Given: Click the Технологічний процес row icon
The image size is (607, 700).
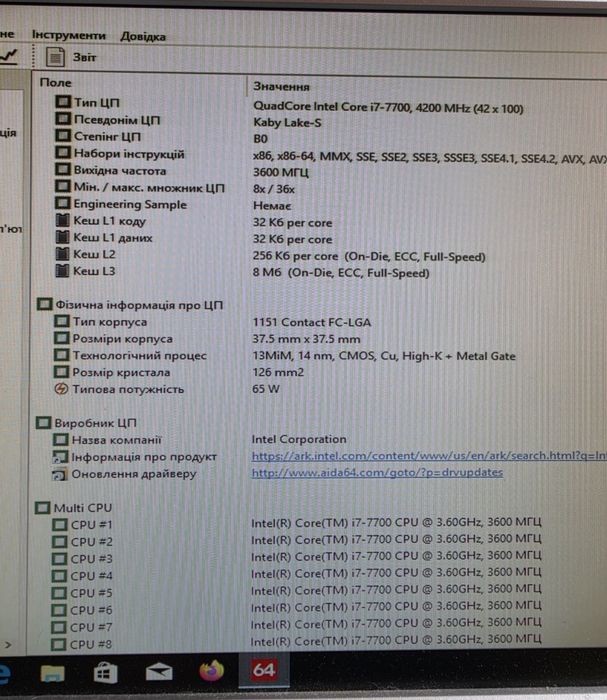Looking at the screenshot, I should click(62, 355).
